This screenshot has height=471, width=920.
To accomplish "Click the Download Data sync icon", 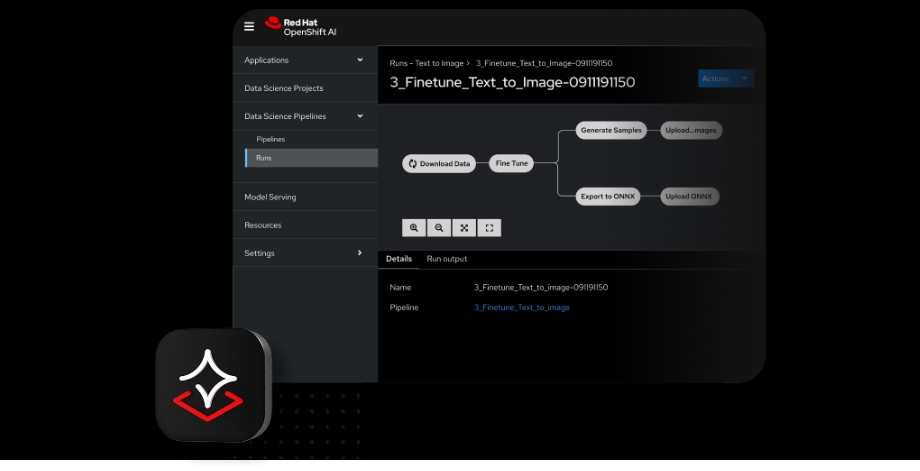I will pos(412,164).
